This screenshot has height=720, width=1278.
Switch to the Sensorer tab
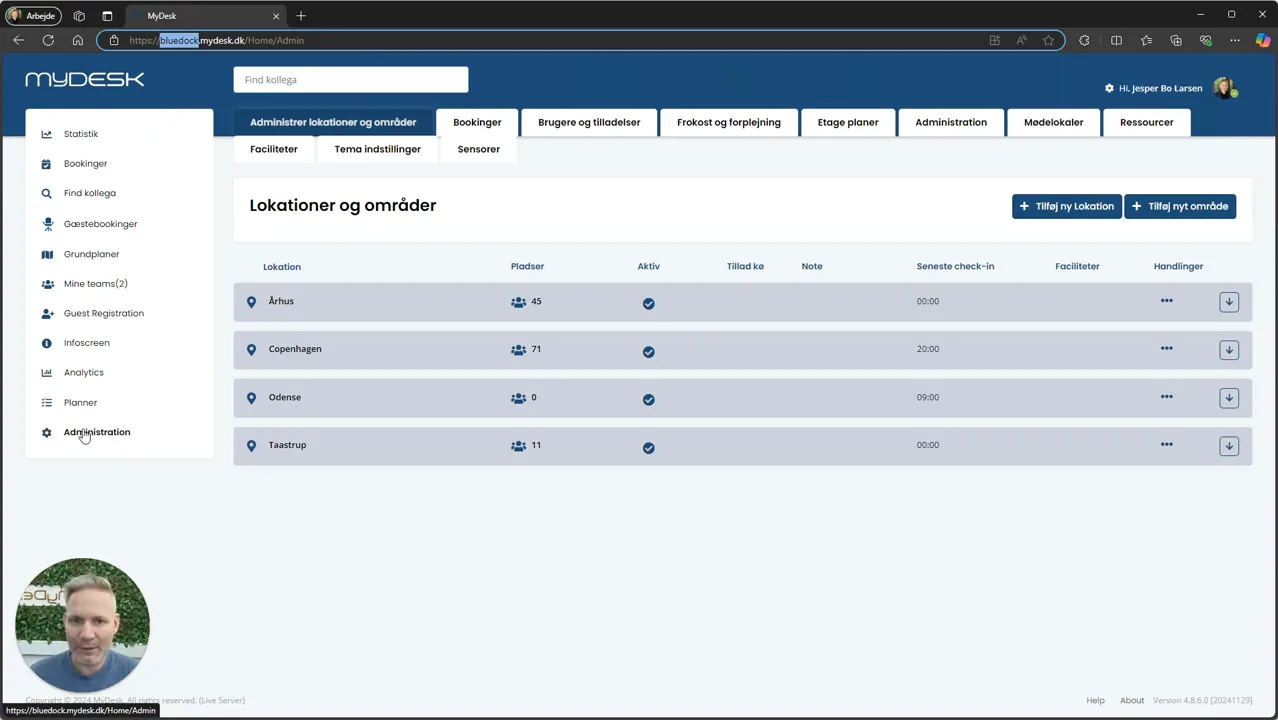(479, 149)
